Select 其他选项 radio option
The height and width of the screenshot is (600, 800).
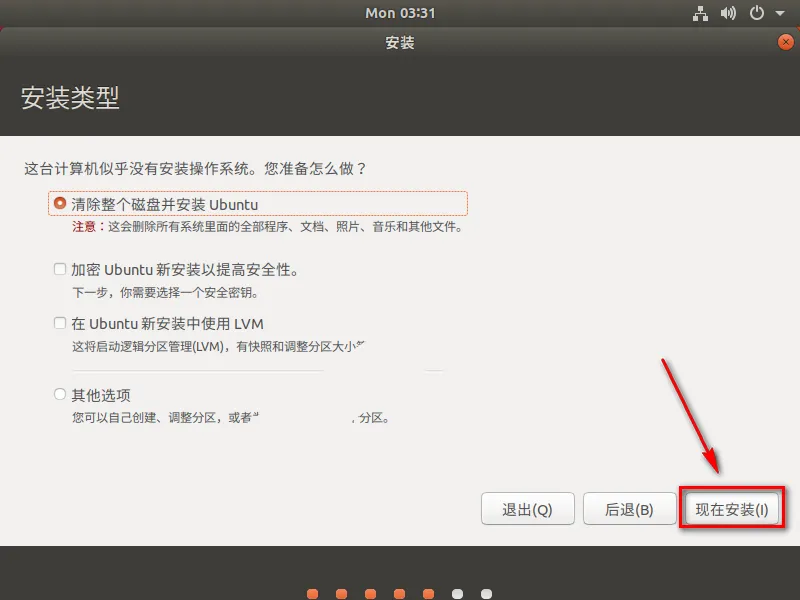60,394
